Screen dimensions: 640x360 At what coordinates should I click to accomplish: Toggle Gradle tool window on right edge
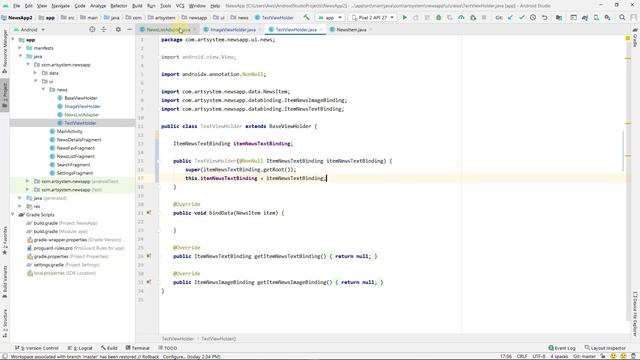[x=635, y=37]
